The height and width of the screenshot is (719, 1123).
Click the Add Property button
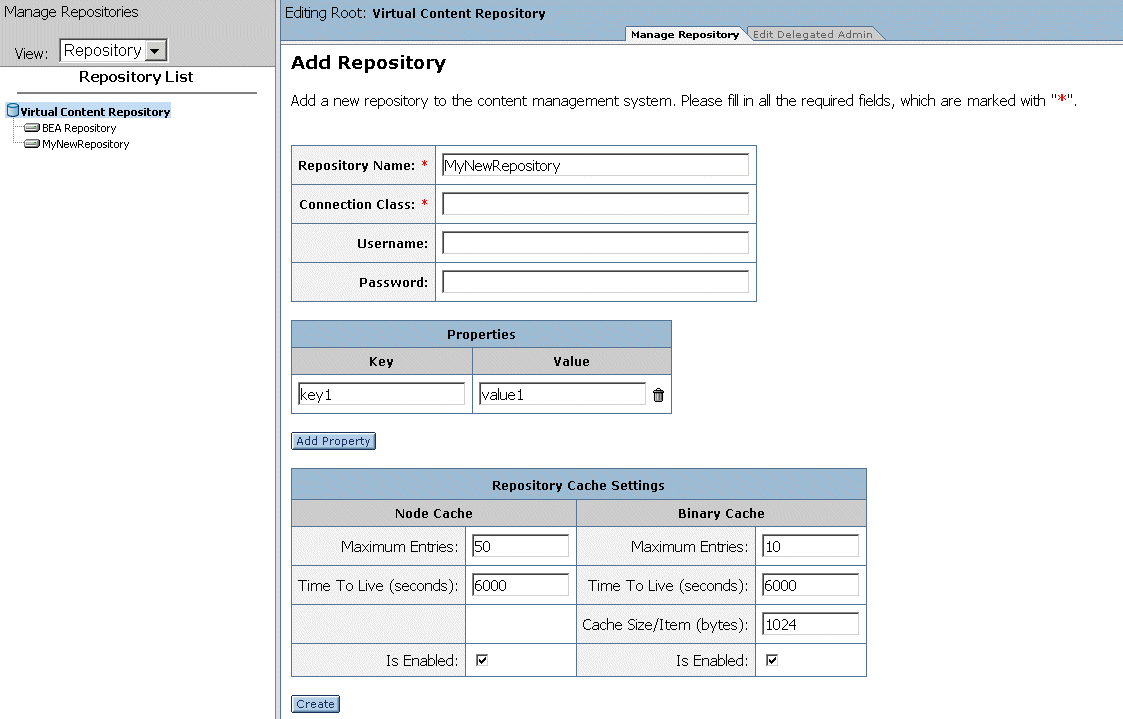pos(333,441)
